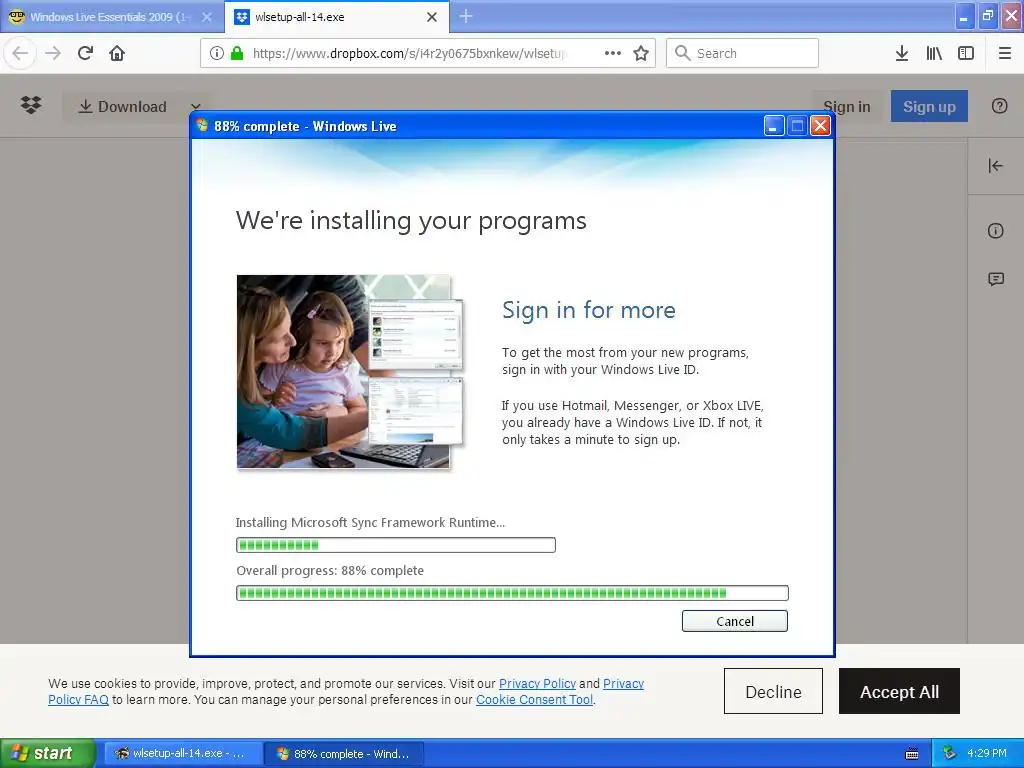Viewport: 1024px width, 768px height.
Task: Cancel the Windows Live installation
Action: tap(735, 621)
